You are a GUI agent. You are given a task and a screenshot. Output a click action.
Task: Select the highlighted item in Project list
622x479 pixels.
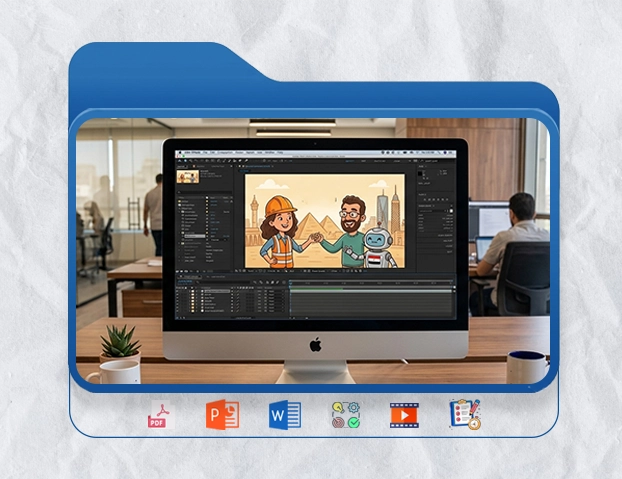[x=195, y=236]
